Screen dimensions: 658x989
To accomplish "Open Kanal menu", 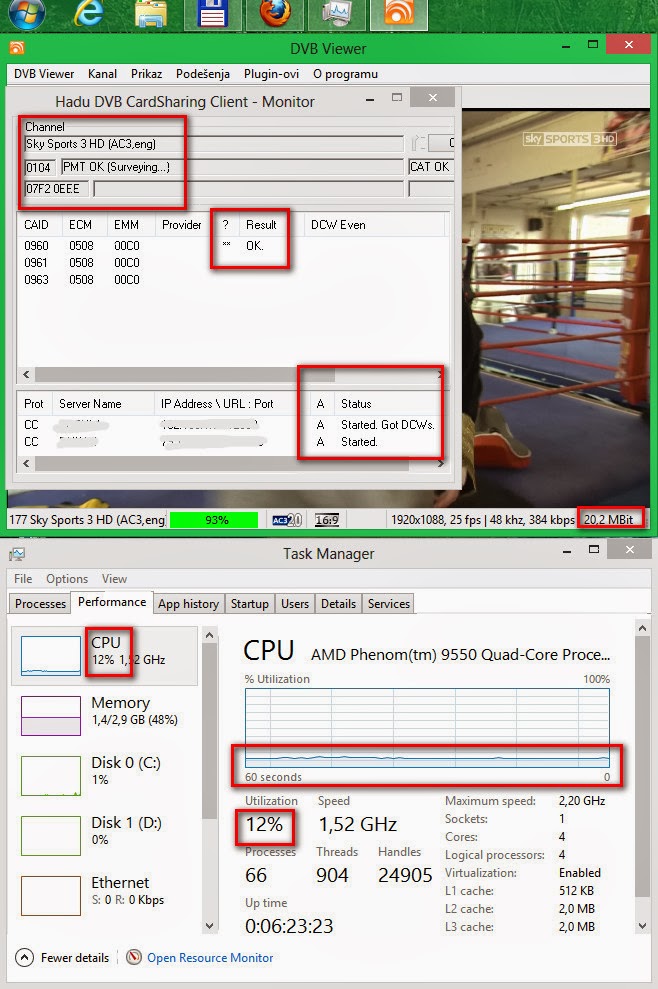I will coord(102,74).
